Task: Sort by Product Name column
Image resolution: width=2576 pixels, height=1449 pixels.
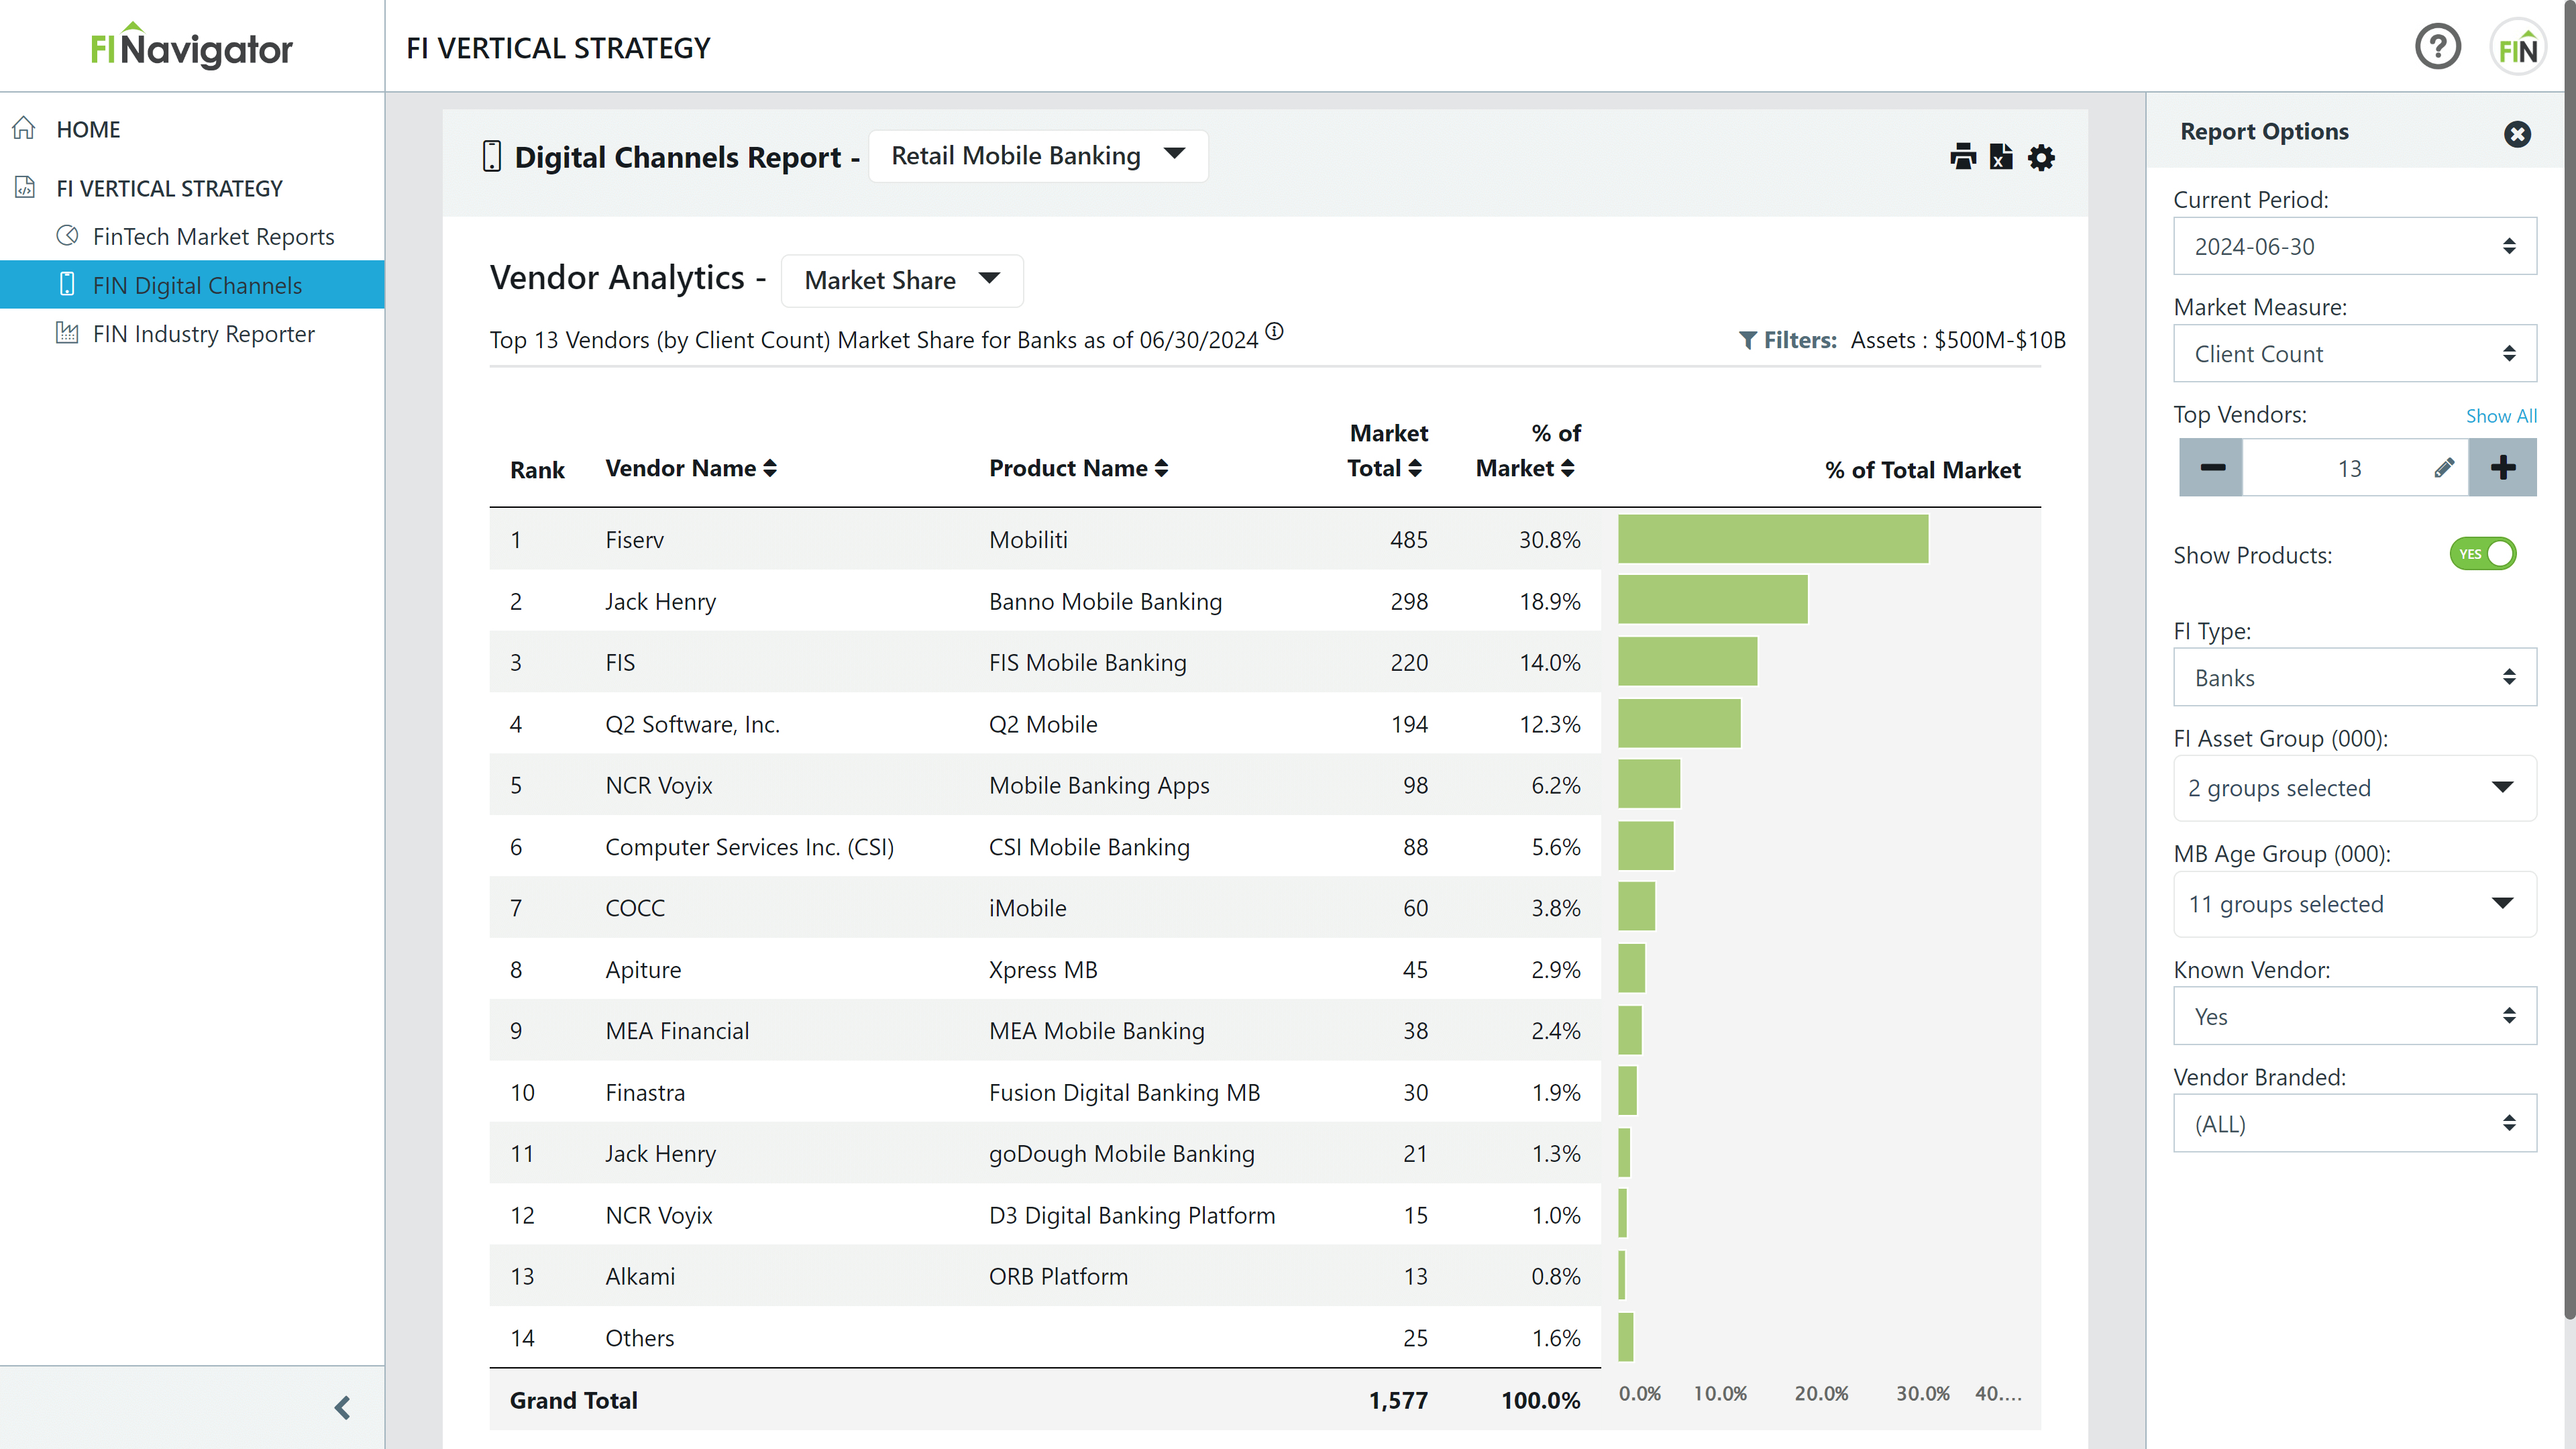Action: pyautogui.click(x=1078, y=468)
